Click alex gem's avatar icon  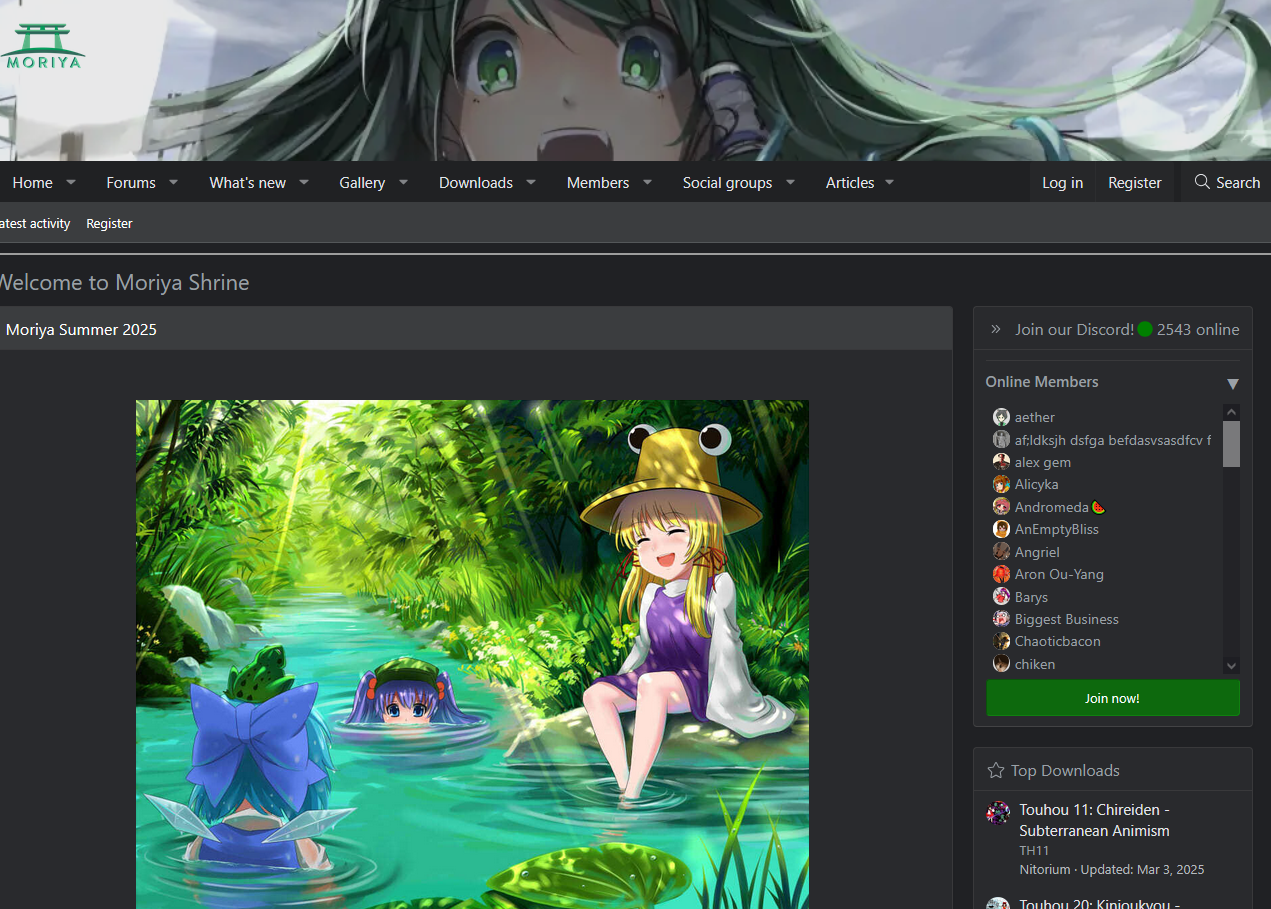point(1001,462)
